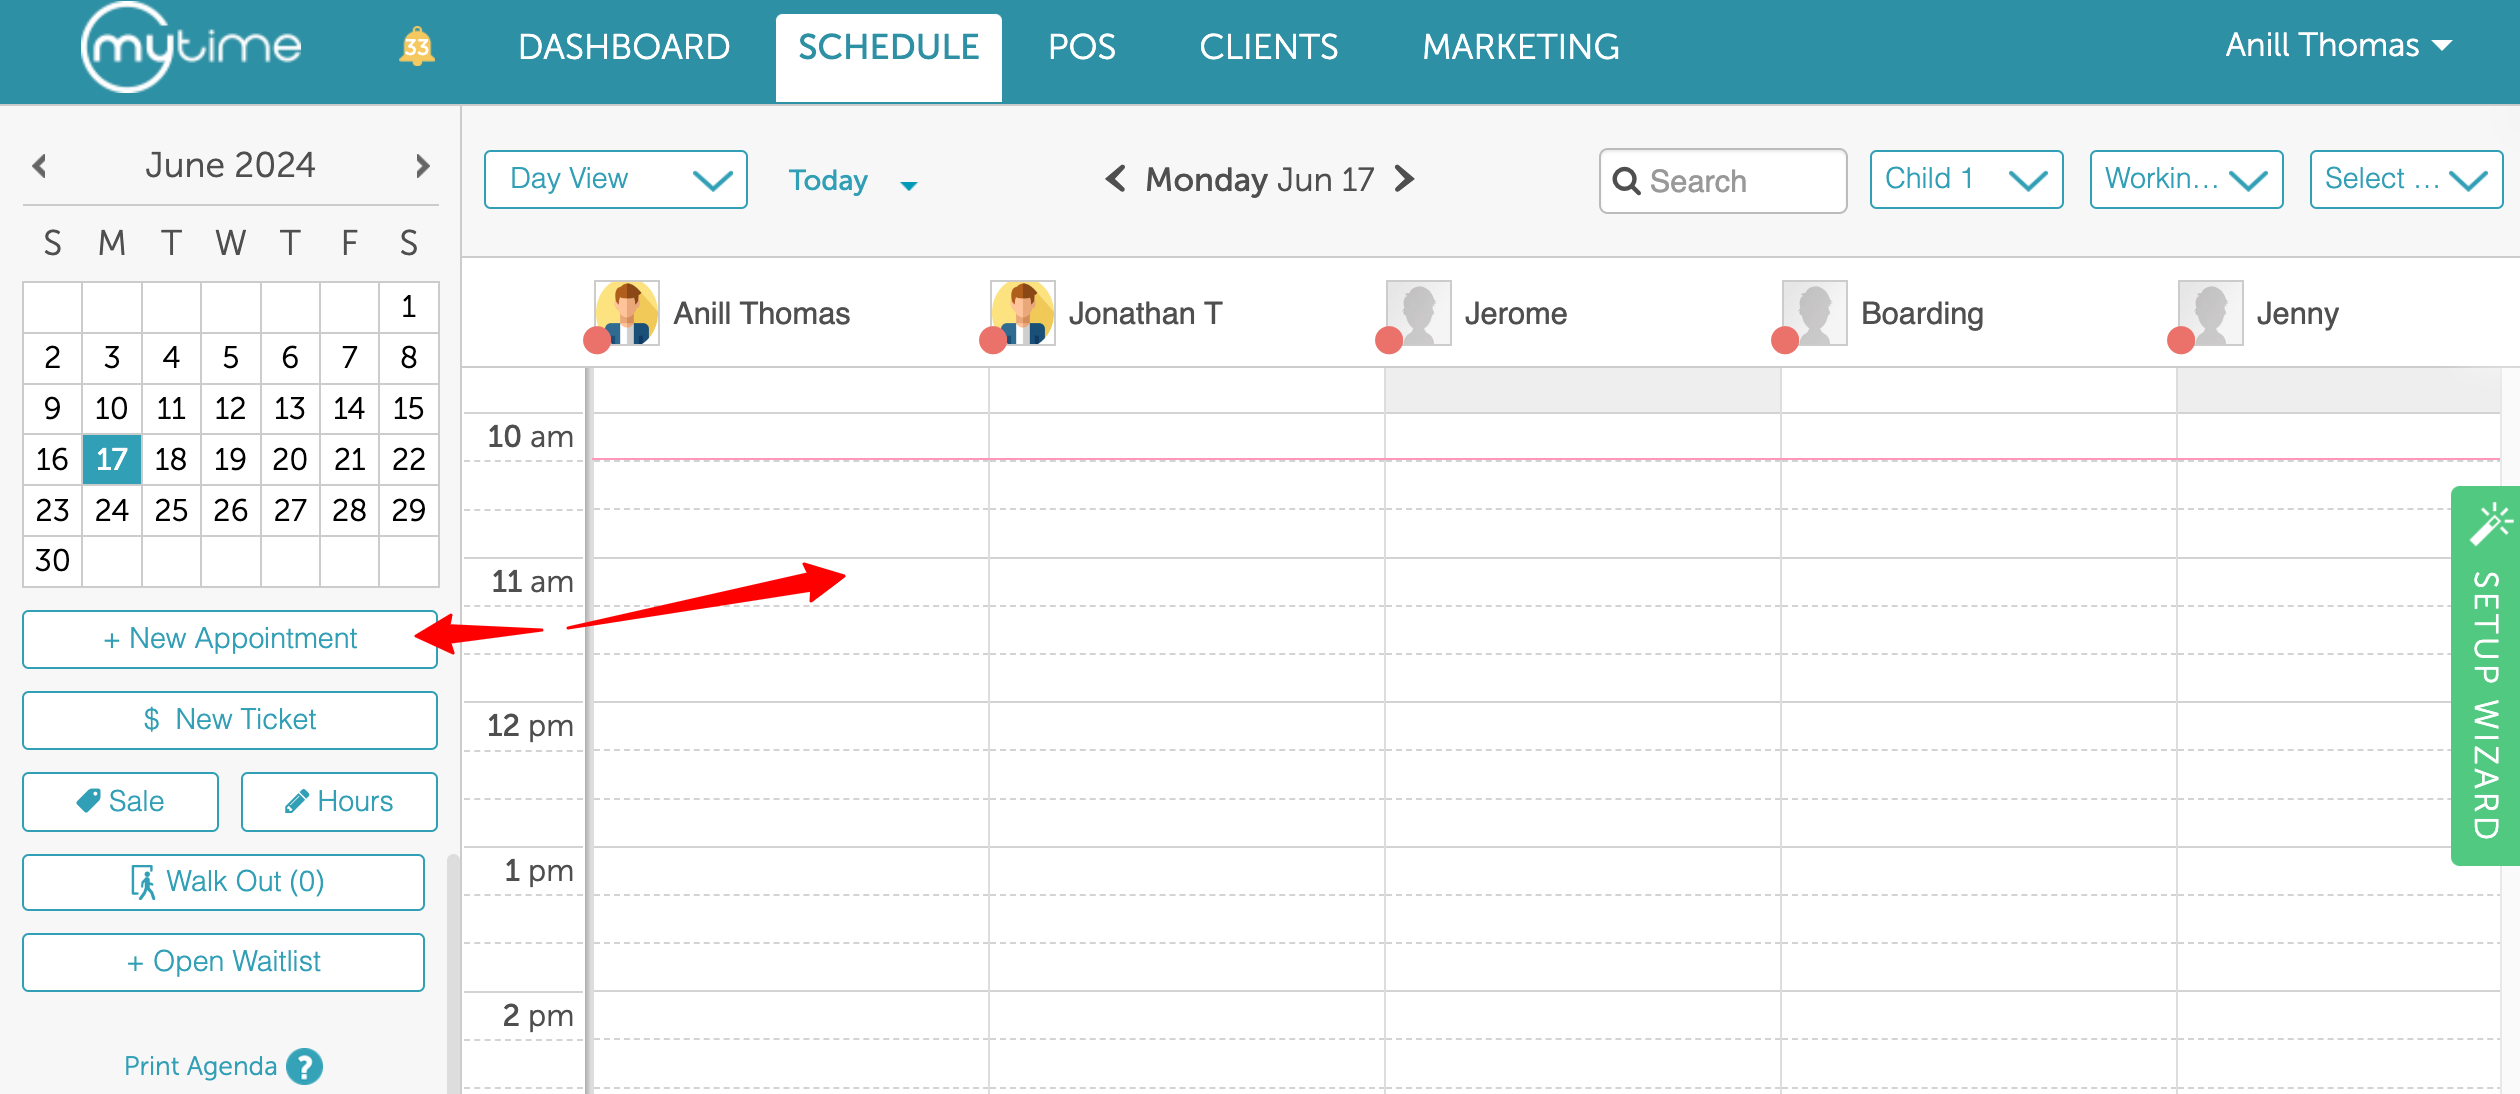Expand the Today dropdown
Screen dimensions: 2520x1094
[908, 185]
